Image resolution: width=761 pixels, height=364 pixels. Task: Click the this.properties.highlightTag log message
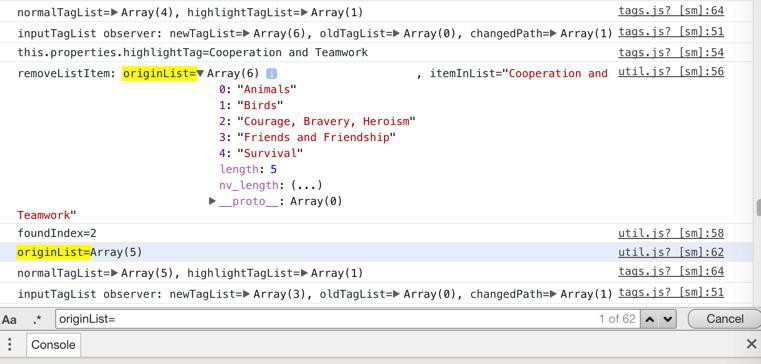point(193,52)
